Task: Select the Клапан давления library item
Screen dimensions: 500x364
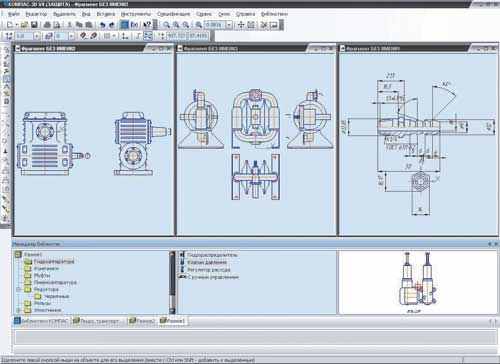Action: (207, 262)
